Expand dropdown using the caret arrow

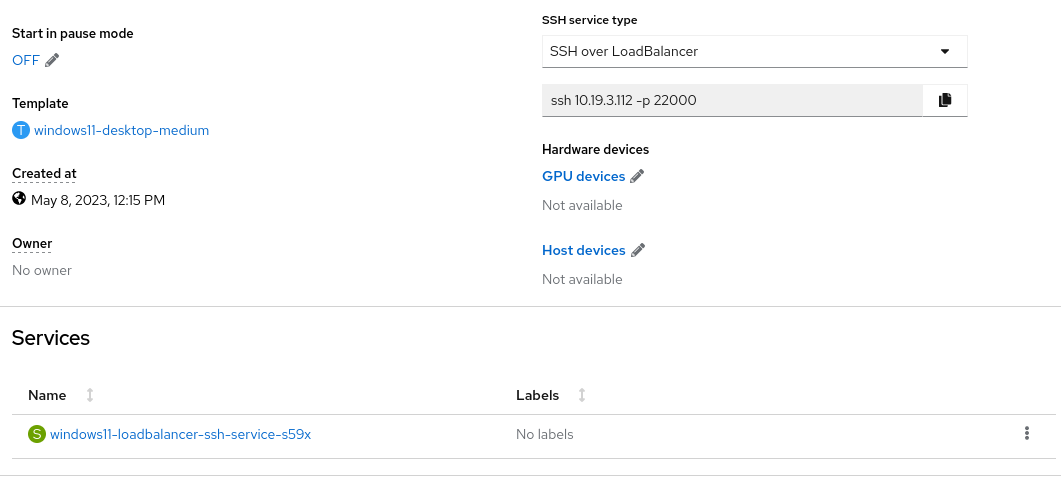point(945,51)
